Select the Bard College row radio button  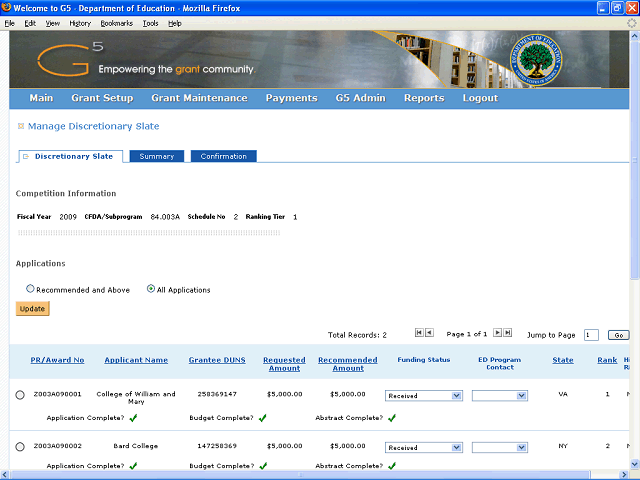(20, 447)
